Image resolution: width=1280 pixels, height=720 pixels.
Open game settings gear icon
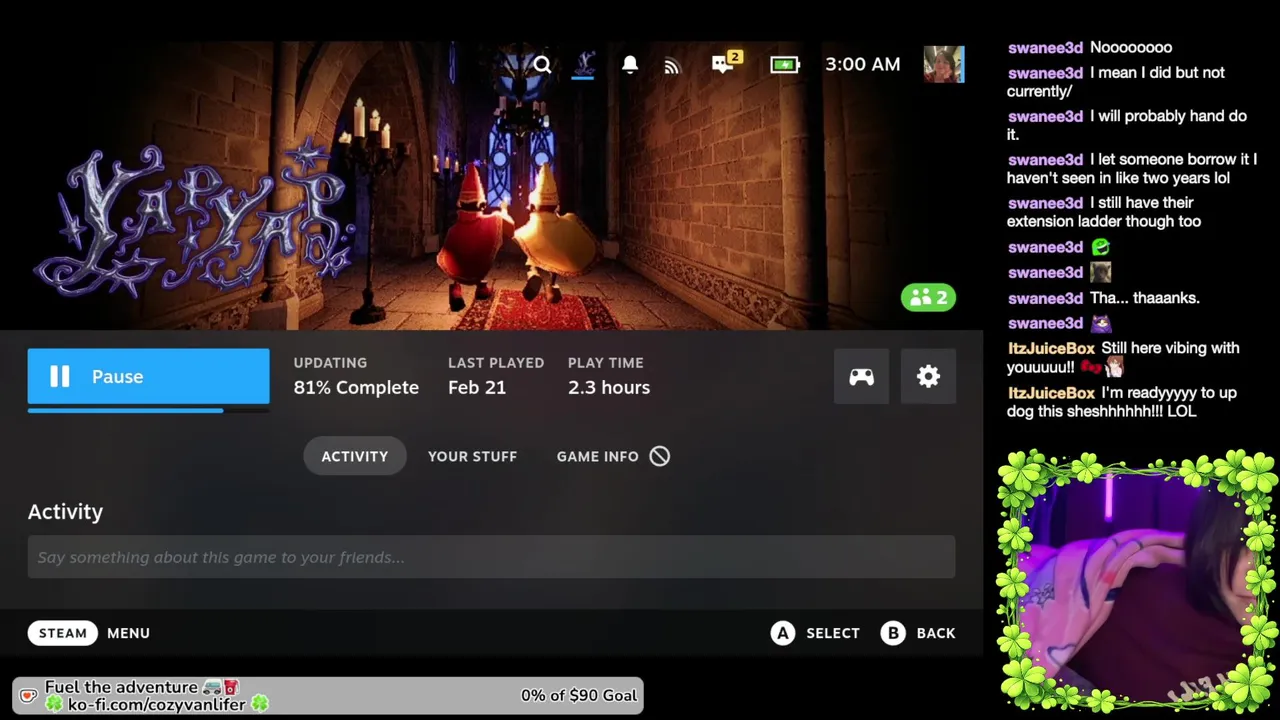(928, 376)
